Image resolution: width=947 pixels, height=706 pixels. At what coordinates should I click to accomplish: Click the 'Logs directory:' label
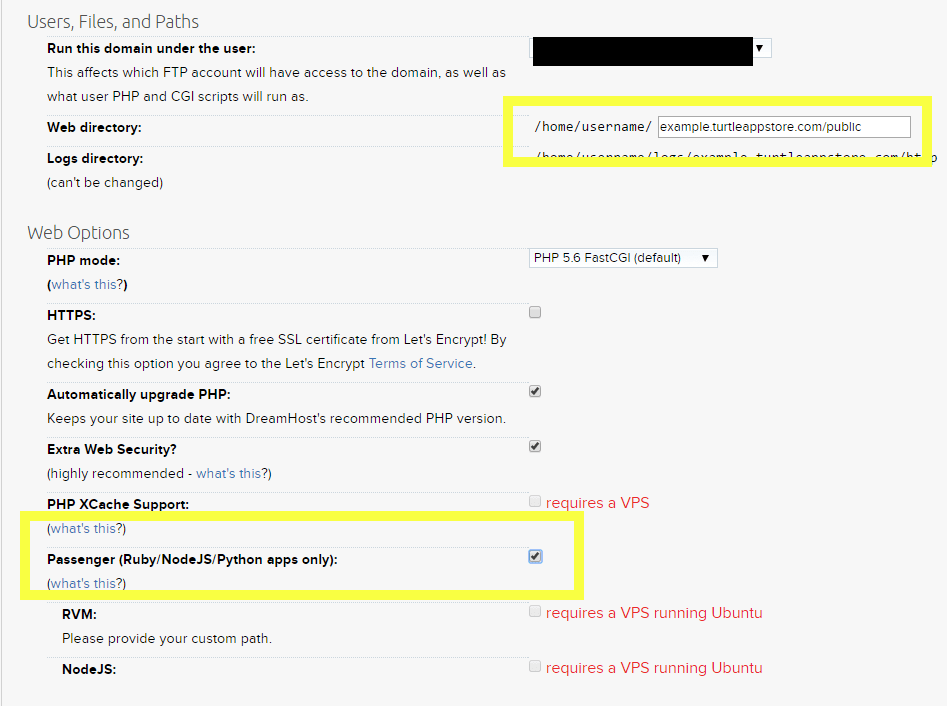tap(95, 158)
